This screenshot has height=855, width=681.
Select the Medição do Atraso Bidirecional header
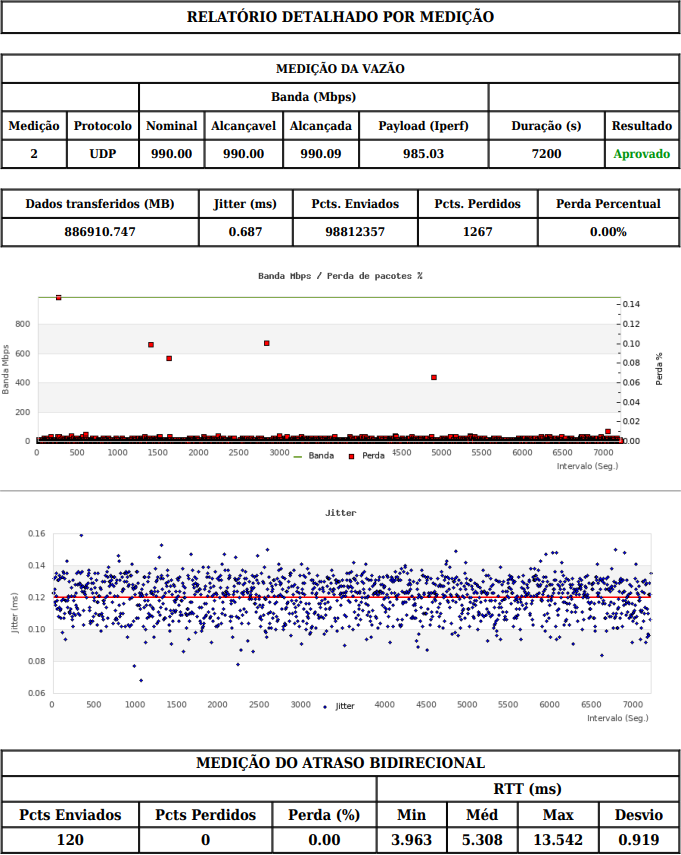[340, 763]
